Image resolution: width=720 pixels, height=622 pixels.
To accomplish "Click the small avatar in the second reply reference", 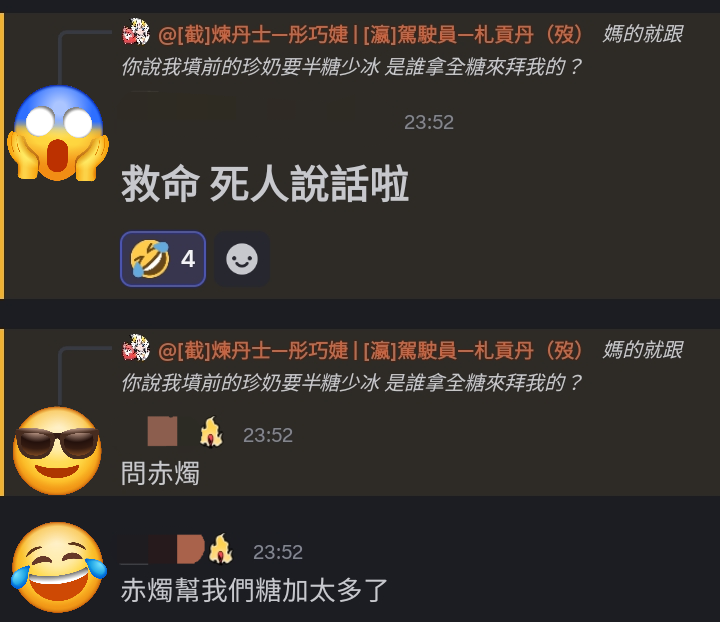I will click(136, 347).
